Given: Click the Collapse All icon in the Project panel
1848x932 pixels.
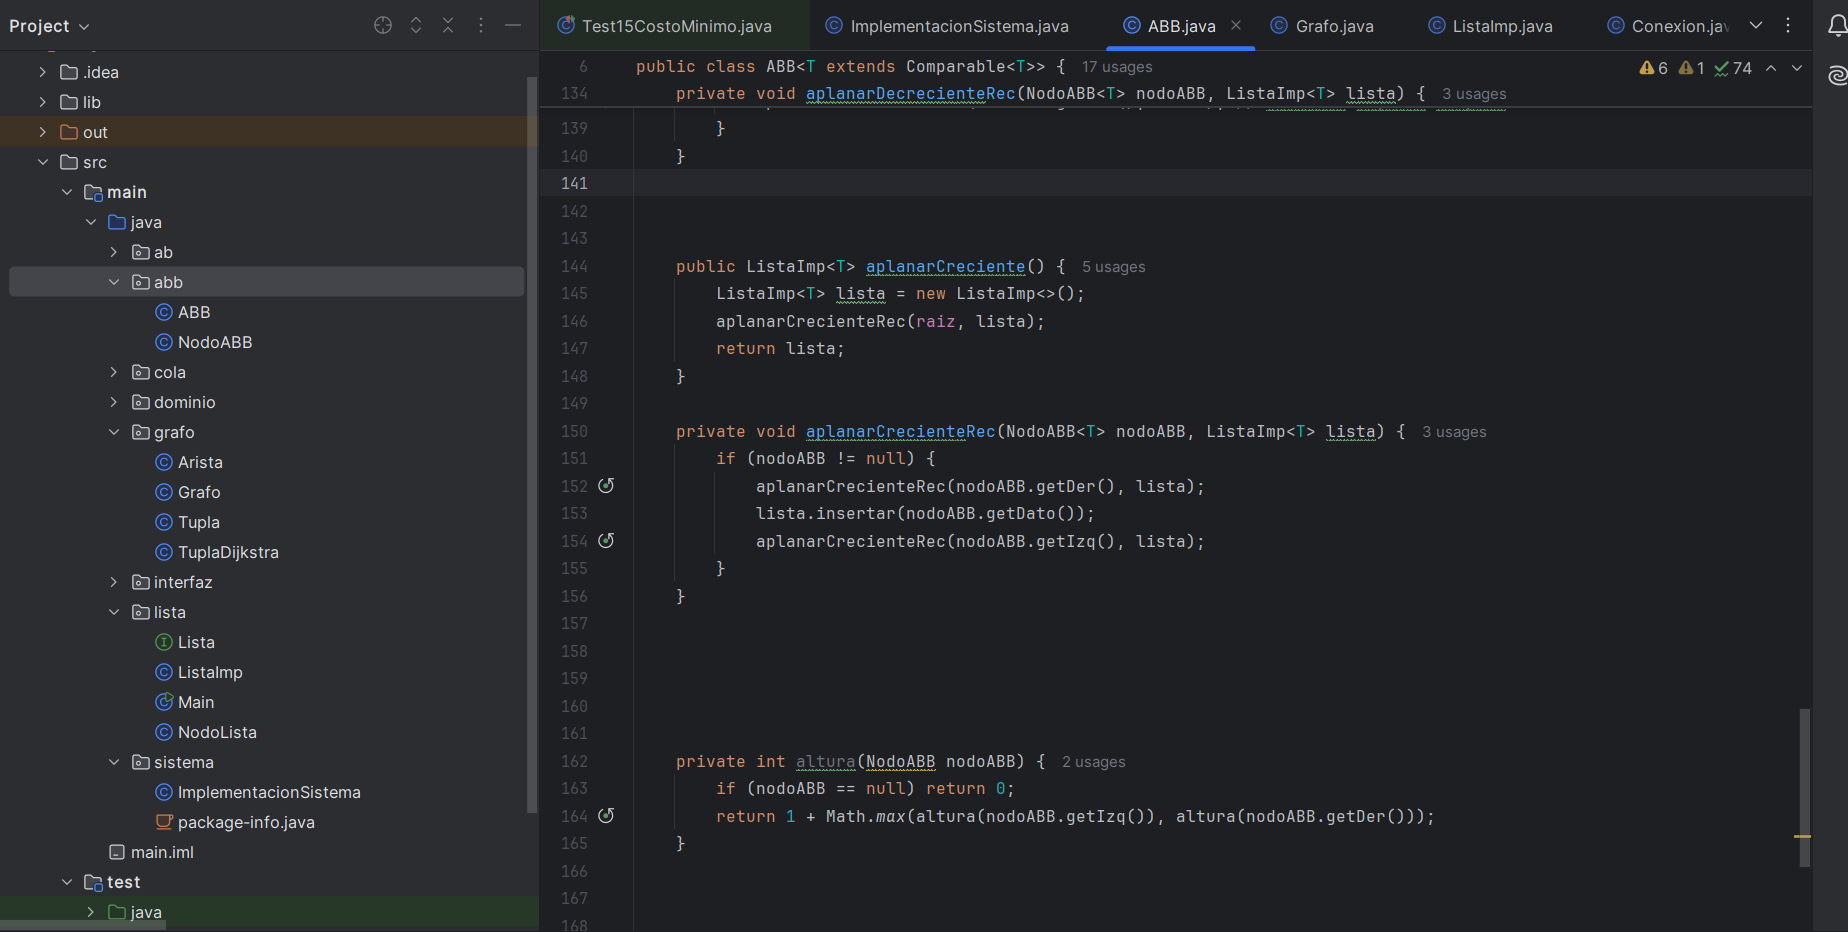Looking at the screenshot, I should [448, 25].
